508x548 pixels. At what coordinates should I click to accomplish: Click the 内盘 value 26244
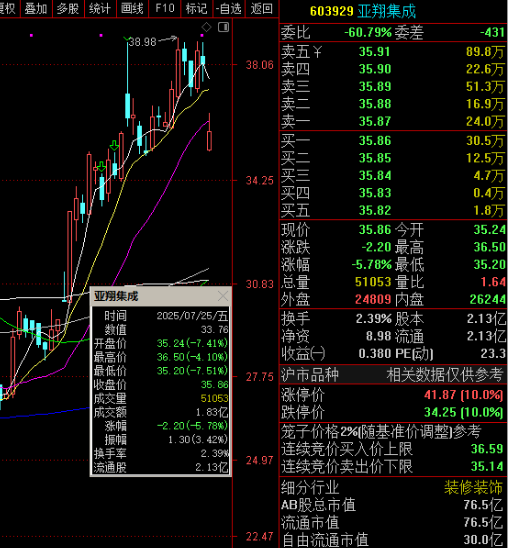point(488,300)
